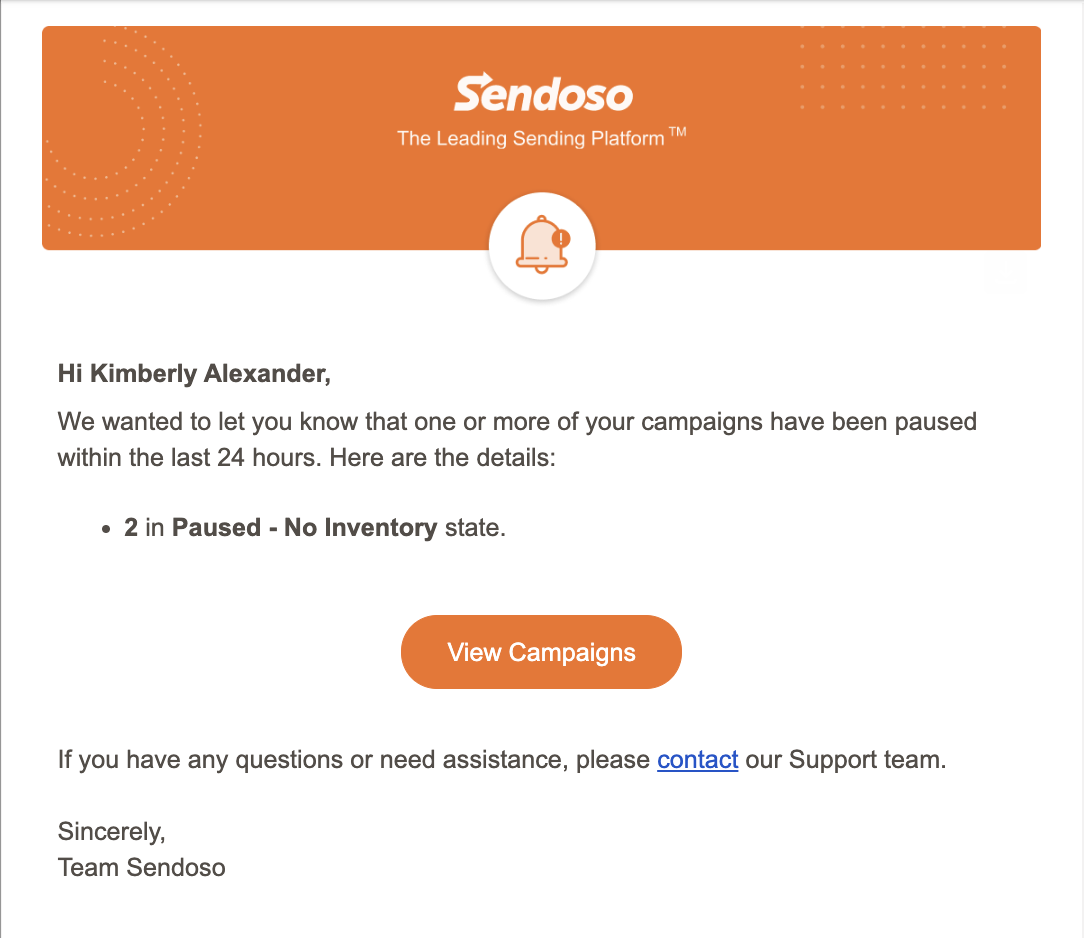The width and height of the screenshot is (1084, 938).
Task: Click the Sendoso logo in the banner
Action: pyautogui.click(x=543, y=93)
